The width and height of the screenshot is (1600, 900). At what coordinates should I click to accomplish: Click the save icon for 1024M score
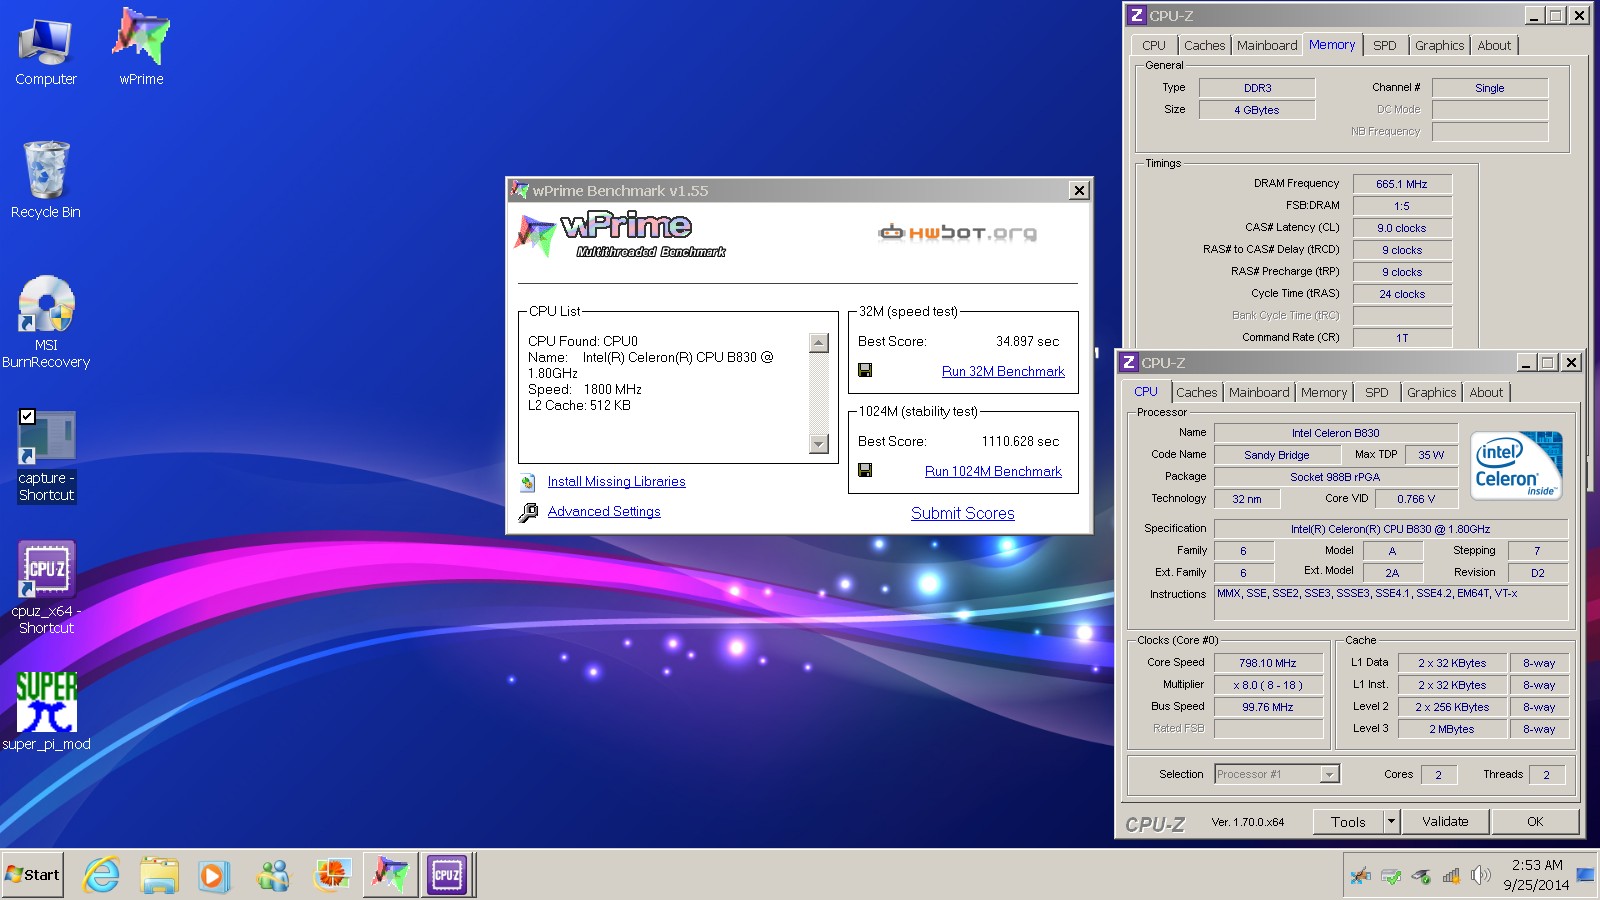tap(865, 470)
